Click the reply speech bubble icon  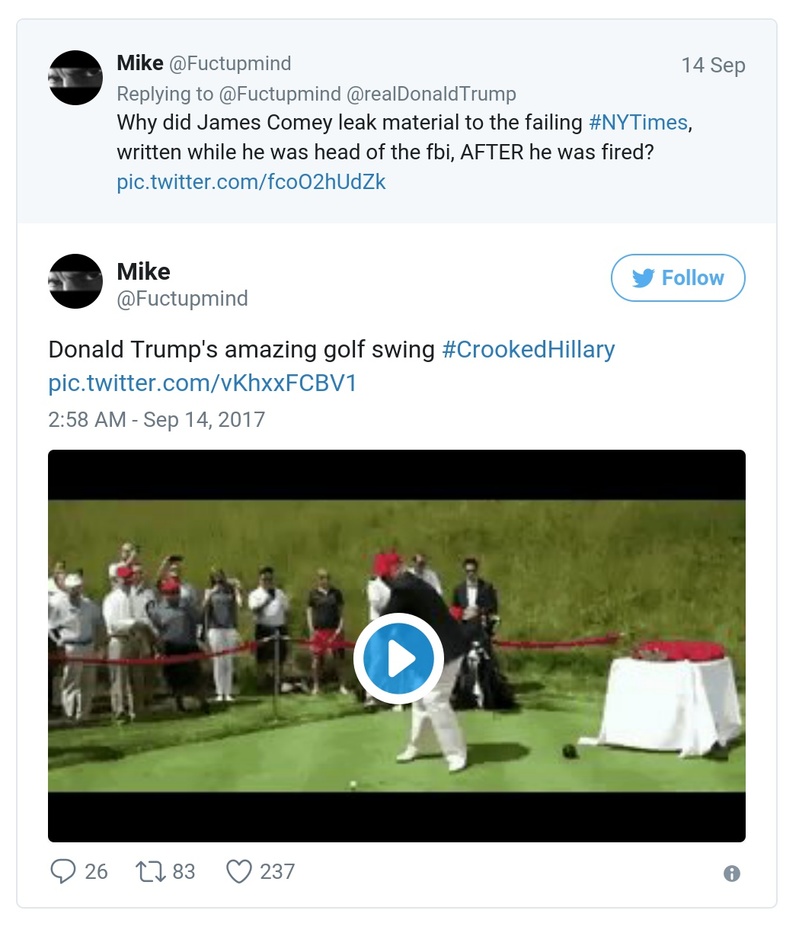(x=63, y=871)
